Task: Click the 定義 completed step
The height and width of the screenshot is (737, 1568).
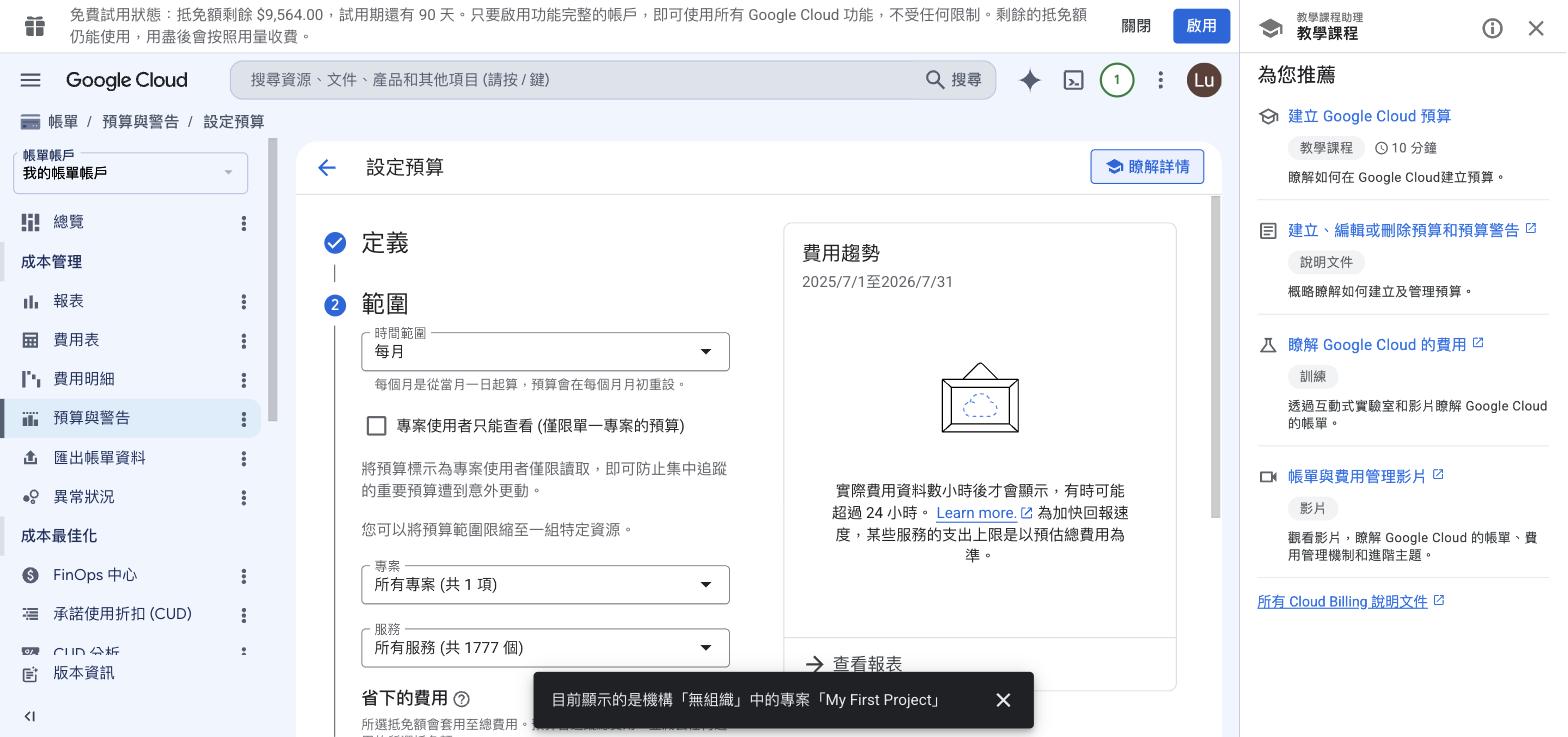Action: (385, 243)
